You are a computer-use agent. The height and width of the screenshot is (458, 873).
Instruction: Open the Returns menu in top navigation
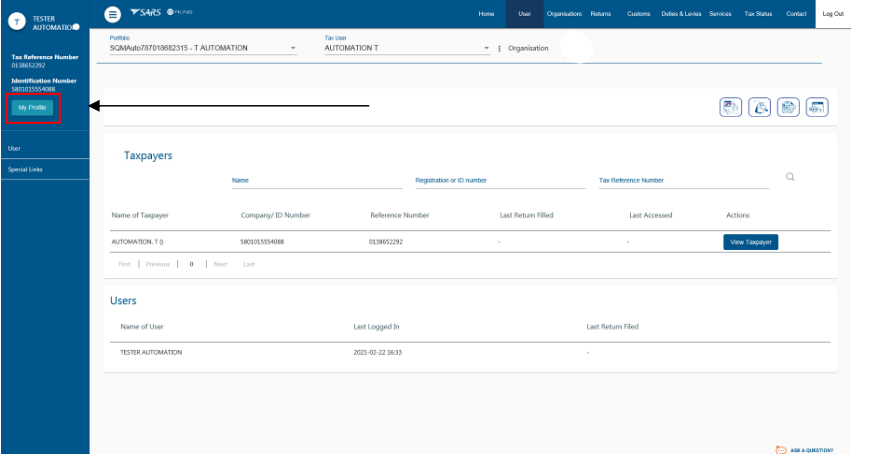click(600, 13)
